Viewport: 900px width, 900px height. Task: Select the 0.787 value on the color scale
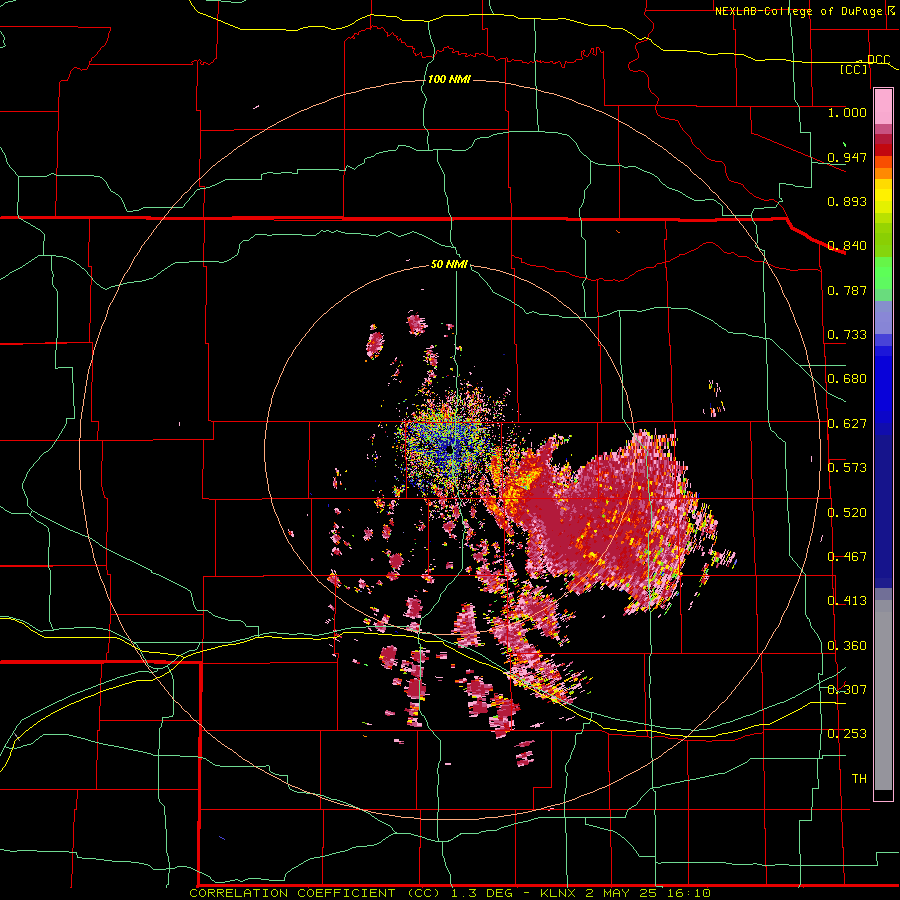[x=847, y=290]
